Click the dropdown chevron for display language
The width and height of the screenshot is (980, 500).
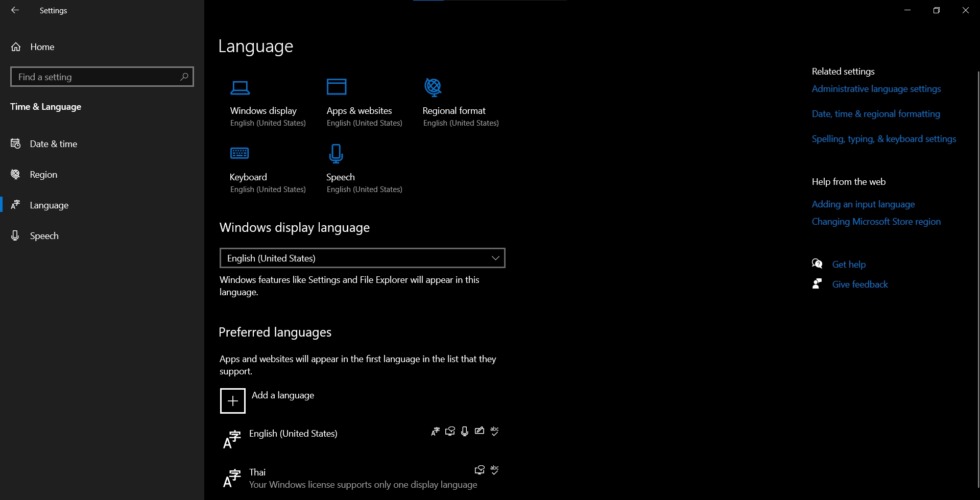[x=496, y=258]
